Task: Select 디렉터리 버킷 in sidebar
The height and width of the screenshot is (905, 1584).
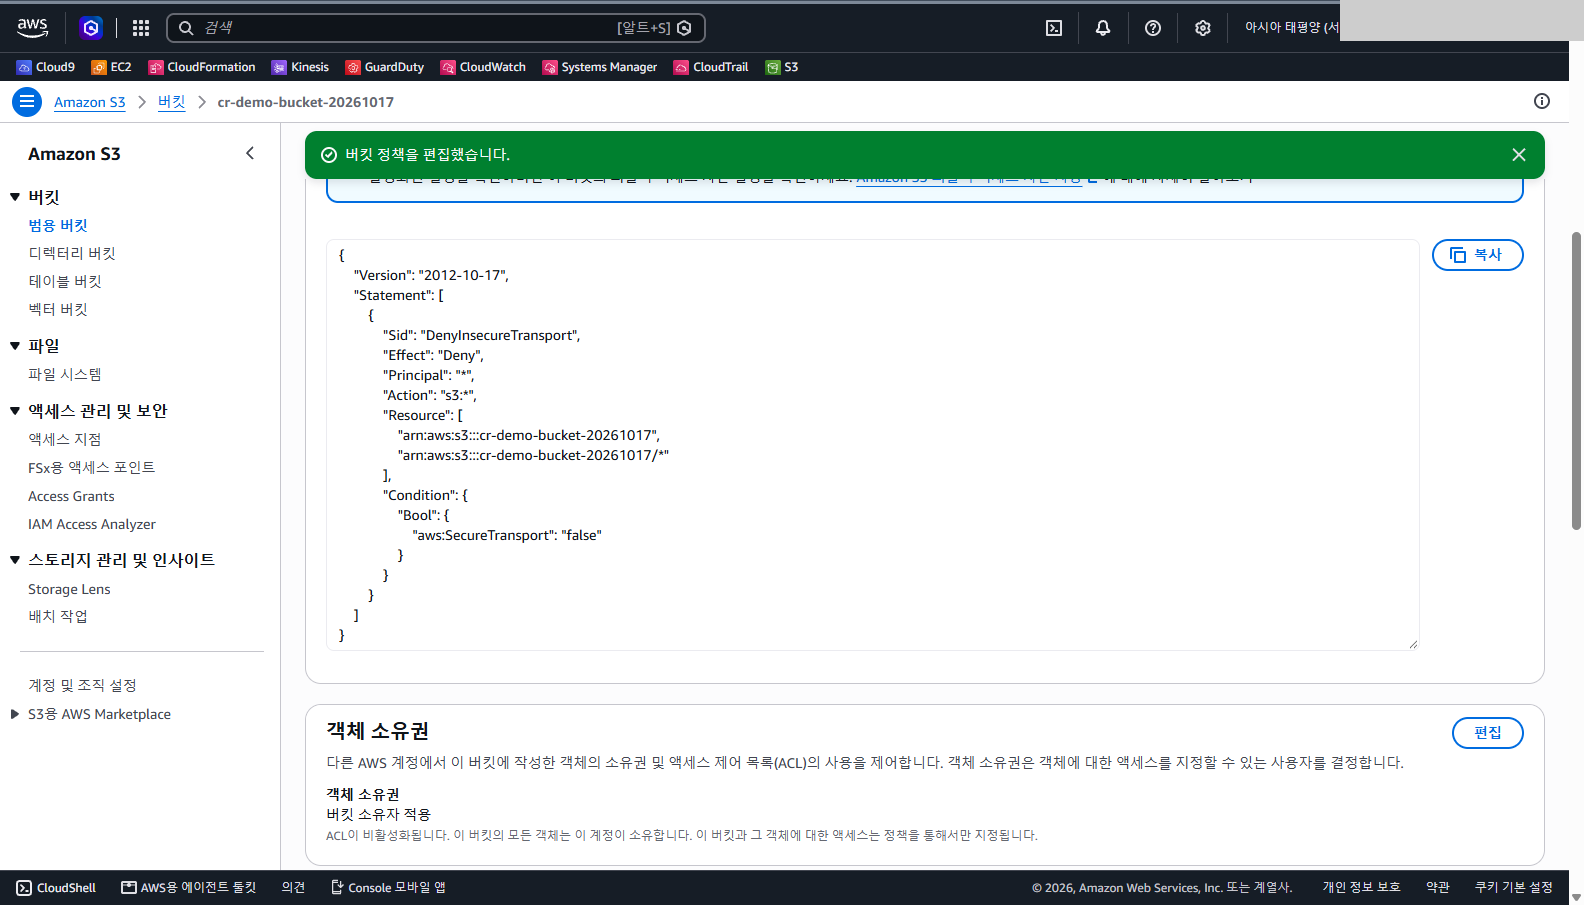Action: pos(72,254)
